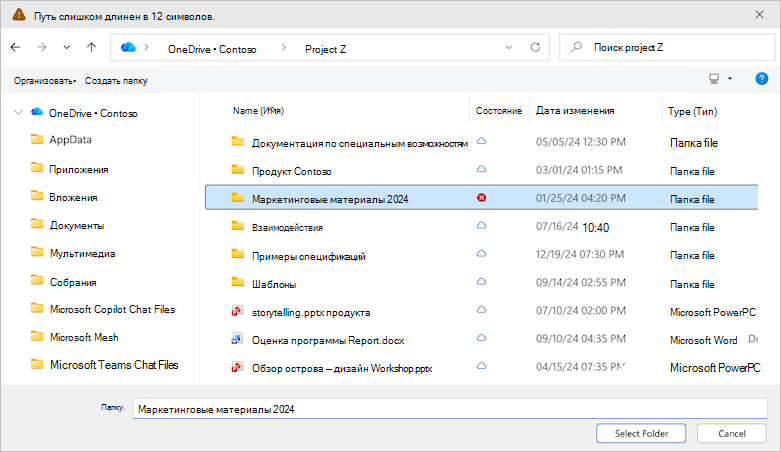The image size is (781, 452).
Task: Sort by the Дата изменения column header
Action: click(575, 111)
